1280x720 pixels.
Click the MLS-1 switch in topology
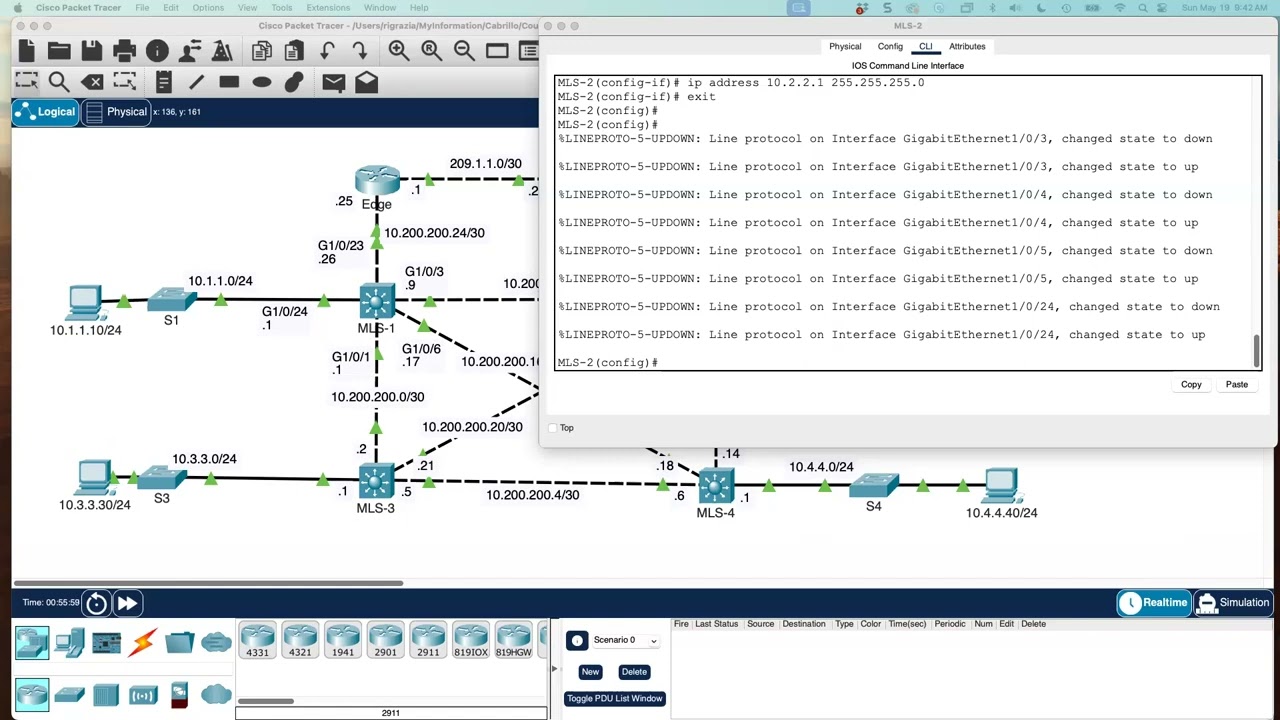point(377,300)
